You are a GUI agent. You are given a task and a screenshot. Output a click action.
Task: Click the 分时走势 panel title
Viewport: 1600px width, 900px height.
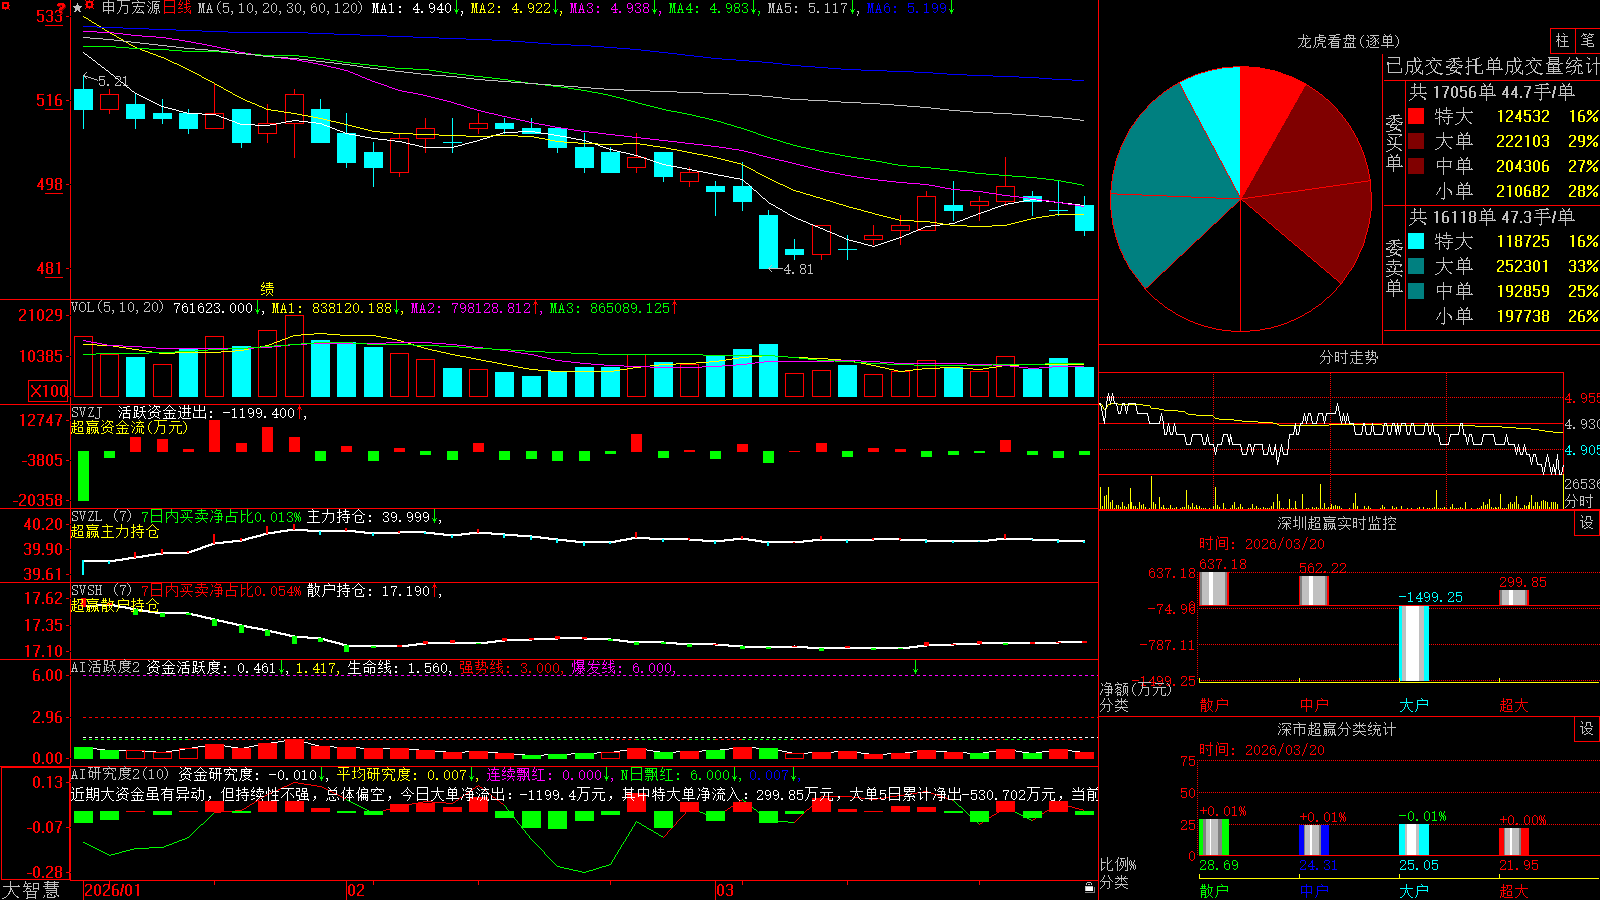pyautogui.click(x=1348, y=357)
